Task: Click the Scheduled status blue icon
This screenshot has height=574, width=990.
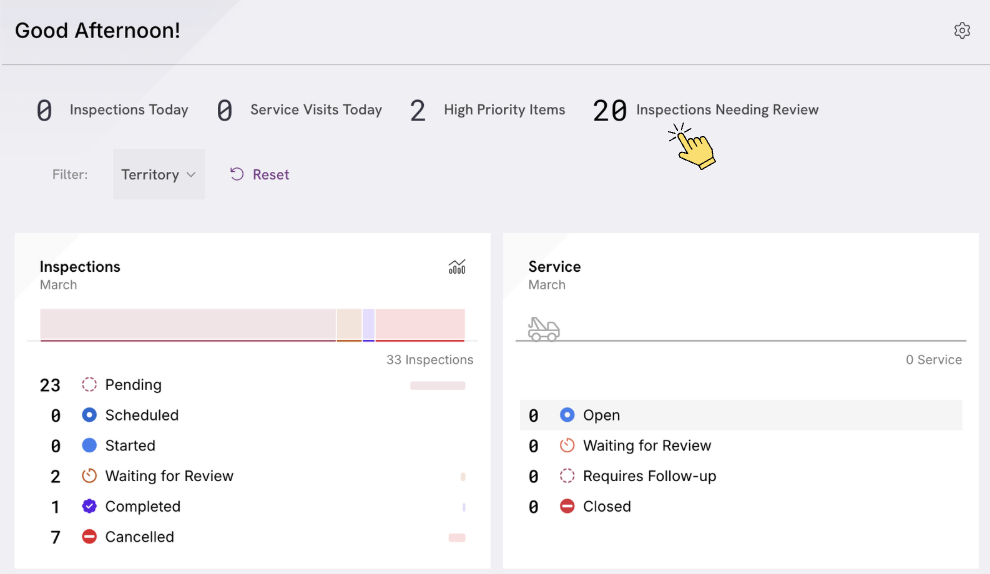Action: pos(89,415)
